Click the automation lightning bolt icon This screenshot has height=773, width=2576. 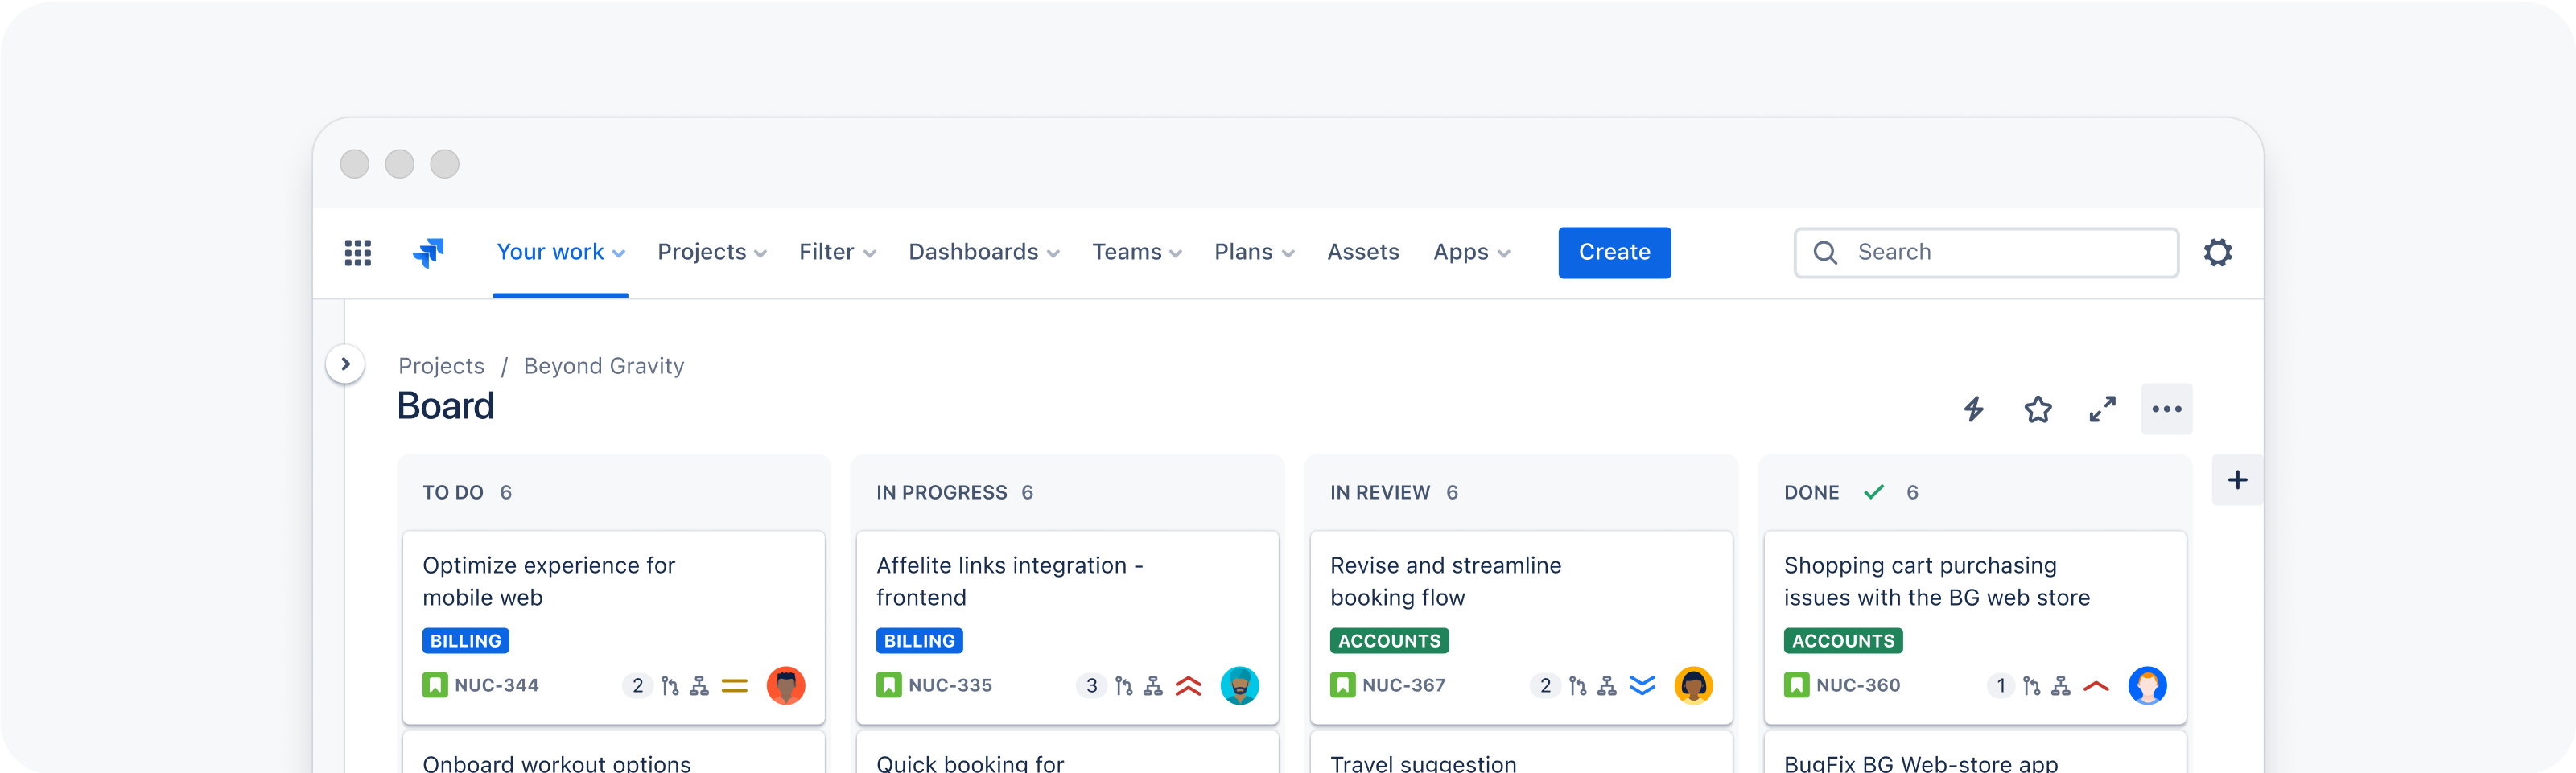click(1973, 409)
